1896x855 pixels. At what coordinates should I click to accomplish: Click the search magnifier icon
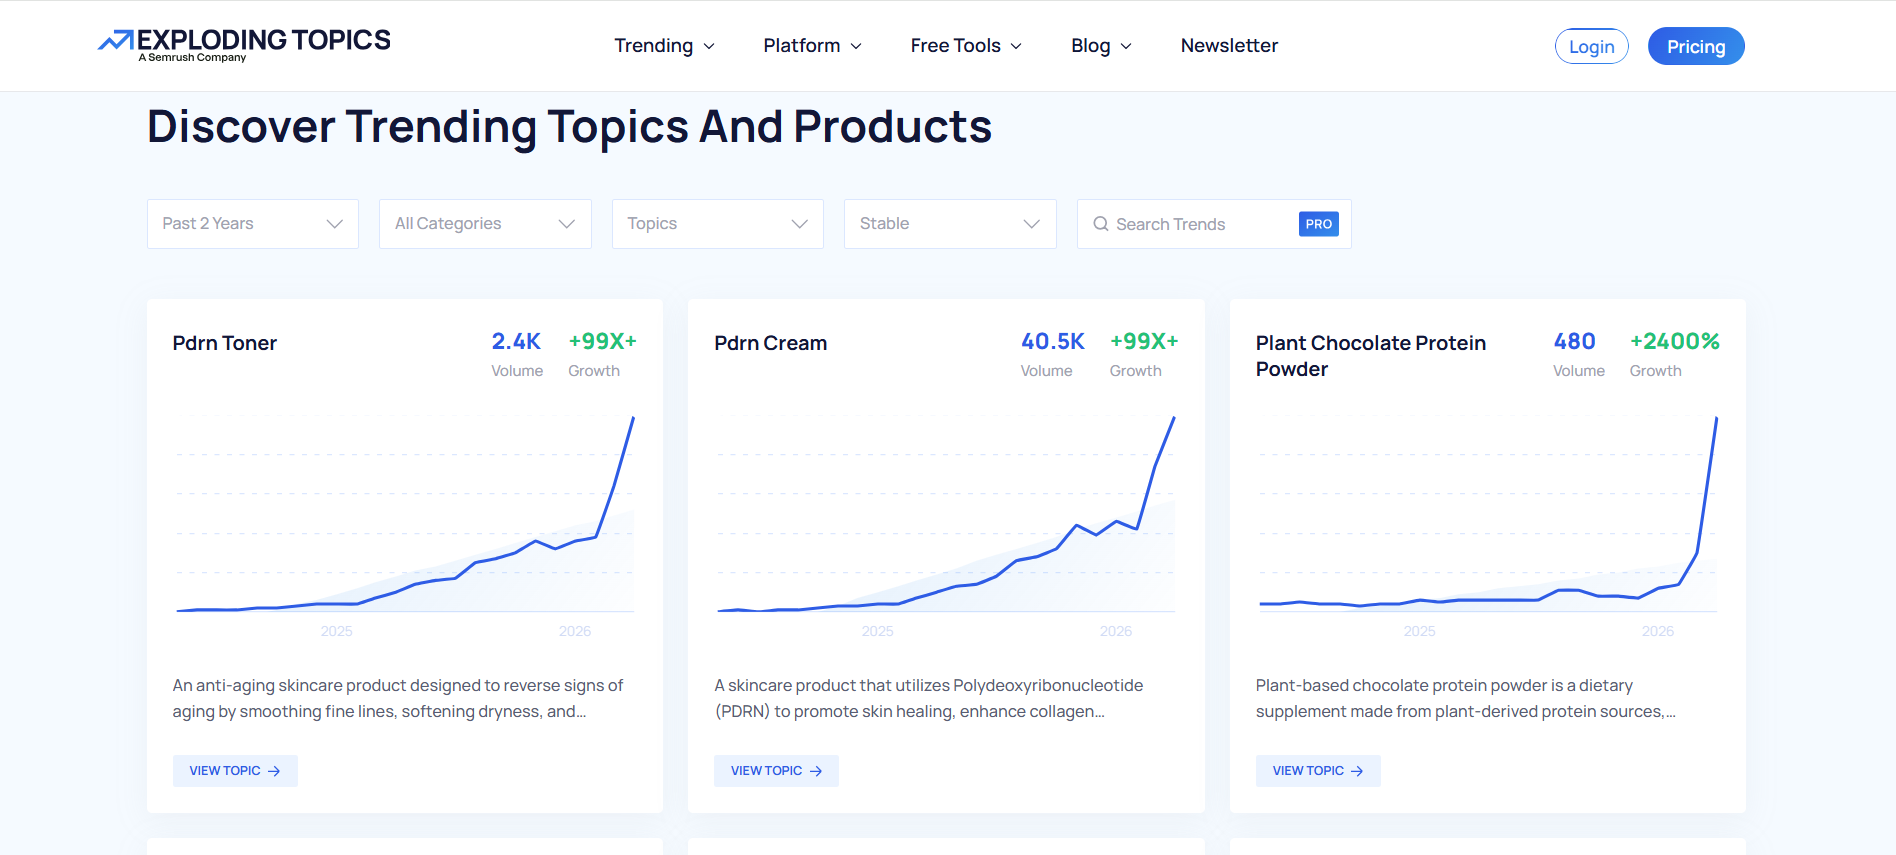click(x=1101, y=224)
